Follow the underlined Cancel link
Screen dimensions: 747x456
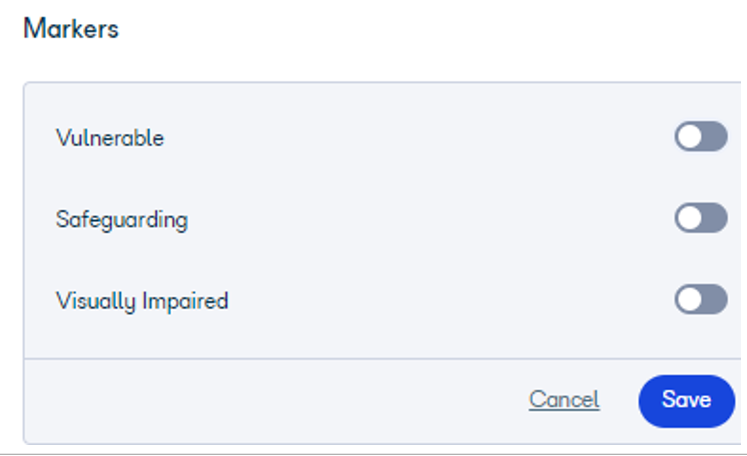(564, 399)
